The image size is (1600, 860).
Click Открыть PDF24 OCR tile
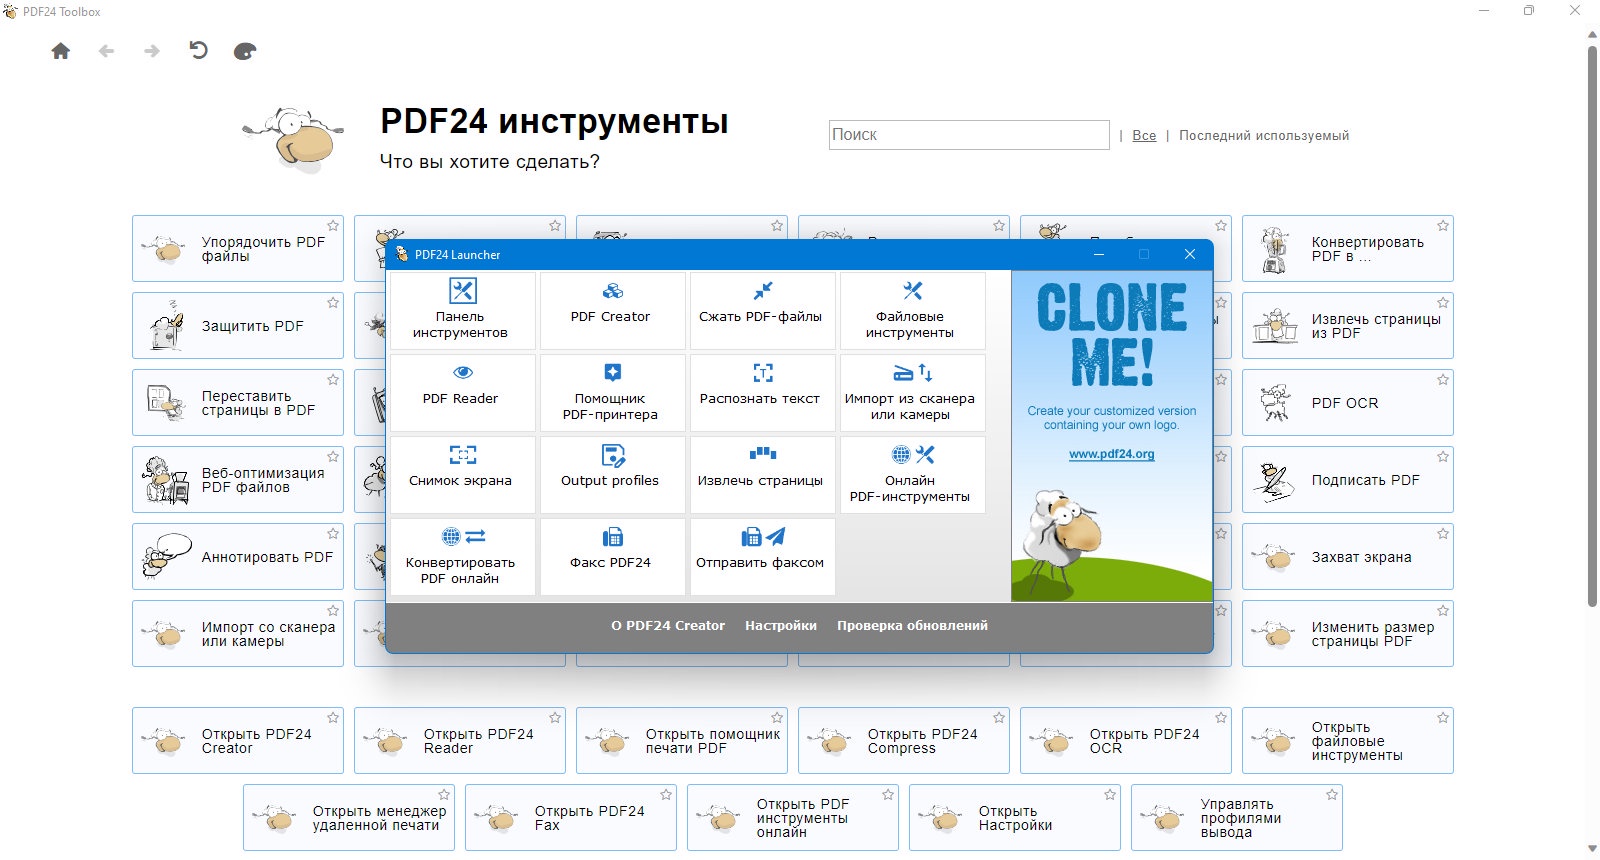pyautogui.click(x=1126, y=741)
